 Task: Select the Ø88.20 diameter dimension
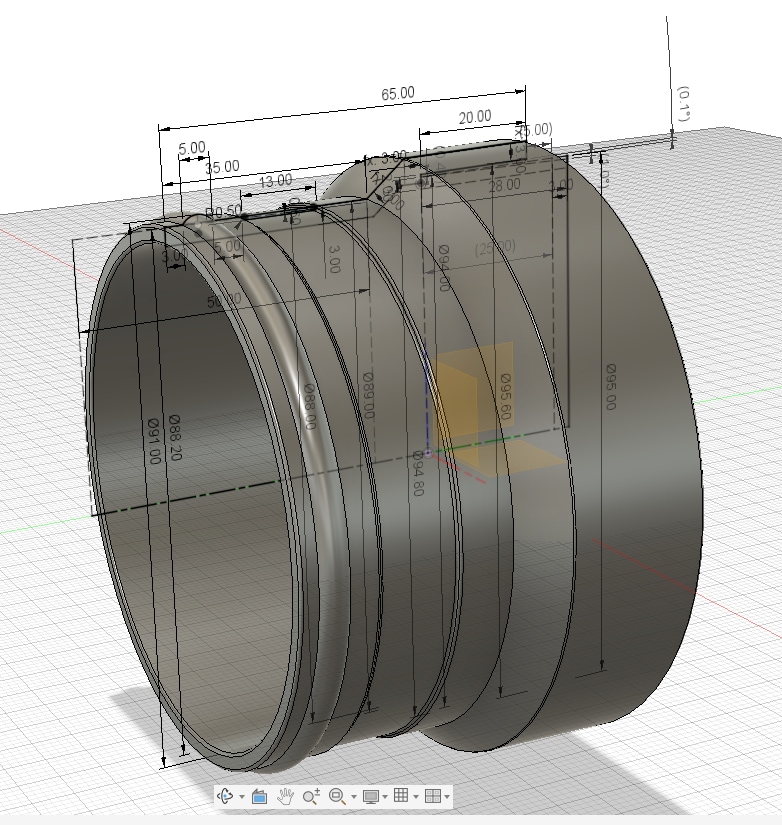click(x=175, y=437)
